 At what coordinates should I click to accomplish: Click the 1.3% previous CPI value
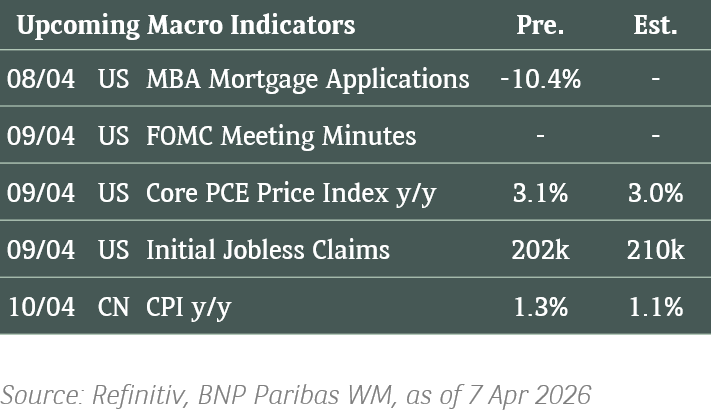click(540, 307)
